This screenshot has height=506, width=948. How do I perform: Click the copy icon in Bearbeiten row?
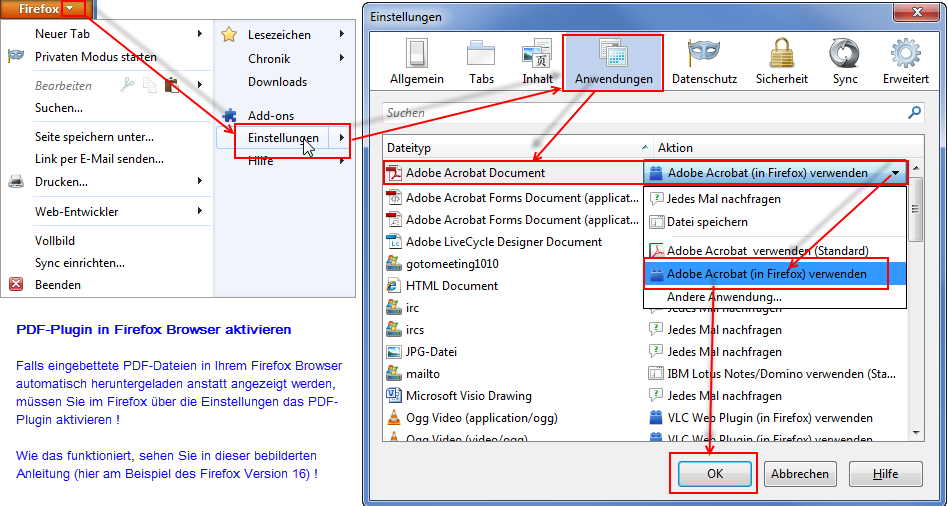(149, 85)
